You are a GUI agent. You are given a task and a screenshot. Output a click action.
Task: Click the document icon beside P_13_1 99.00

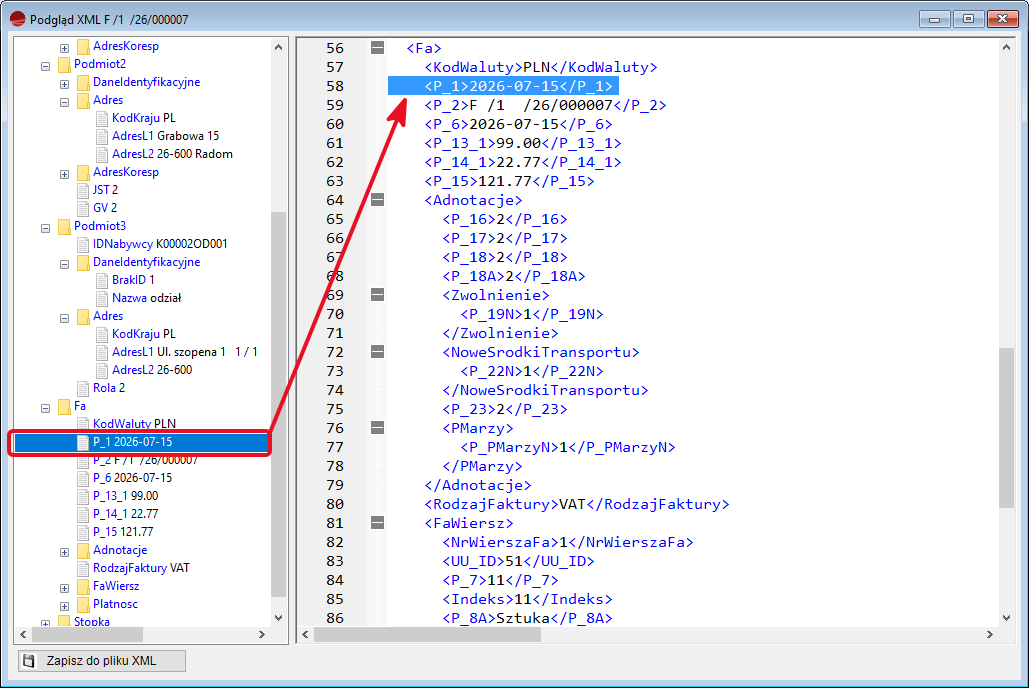[83, 496]
